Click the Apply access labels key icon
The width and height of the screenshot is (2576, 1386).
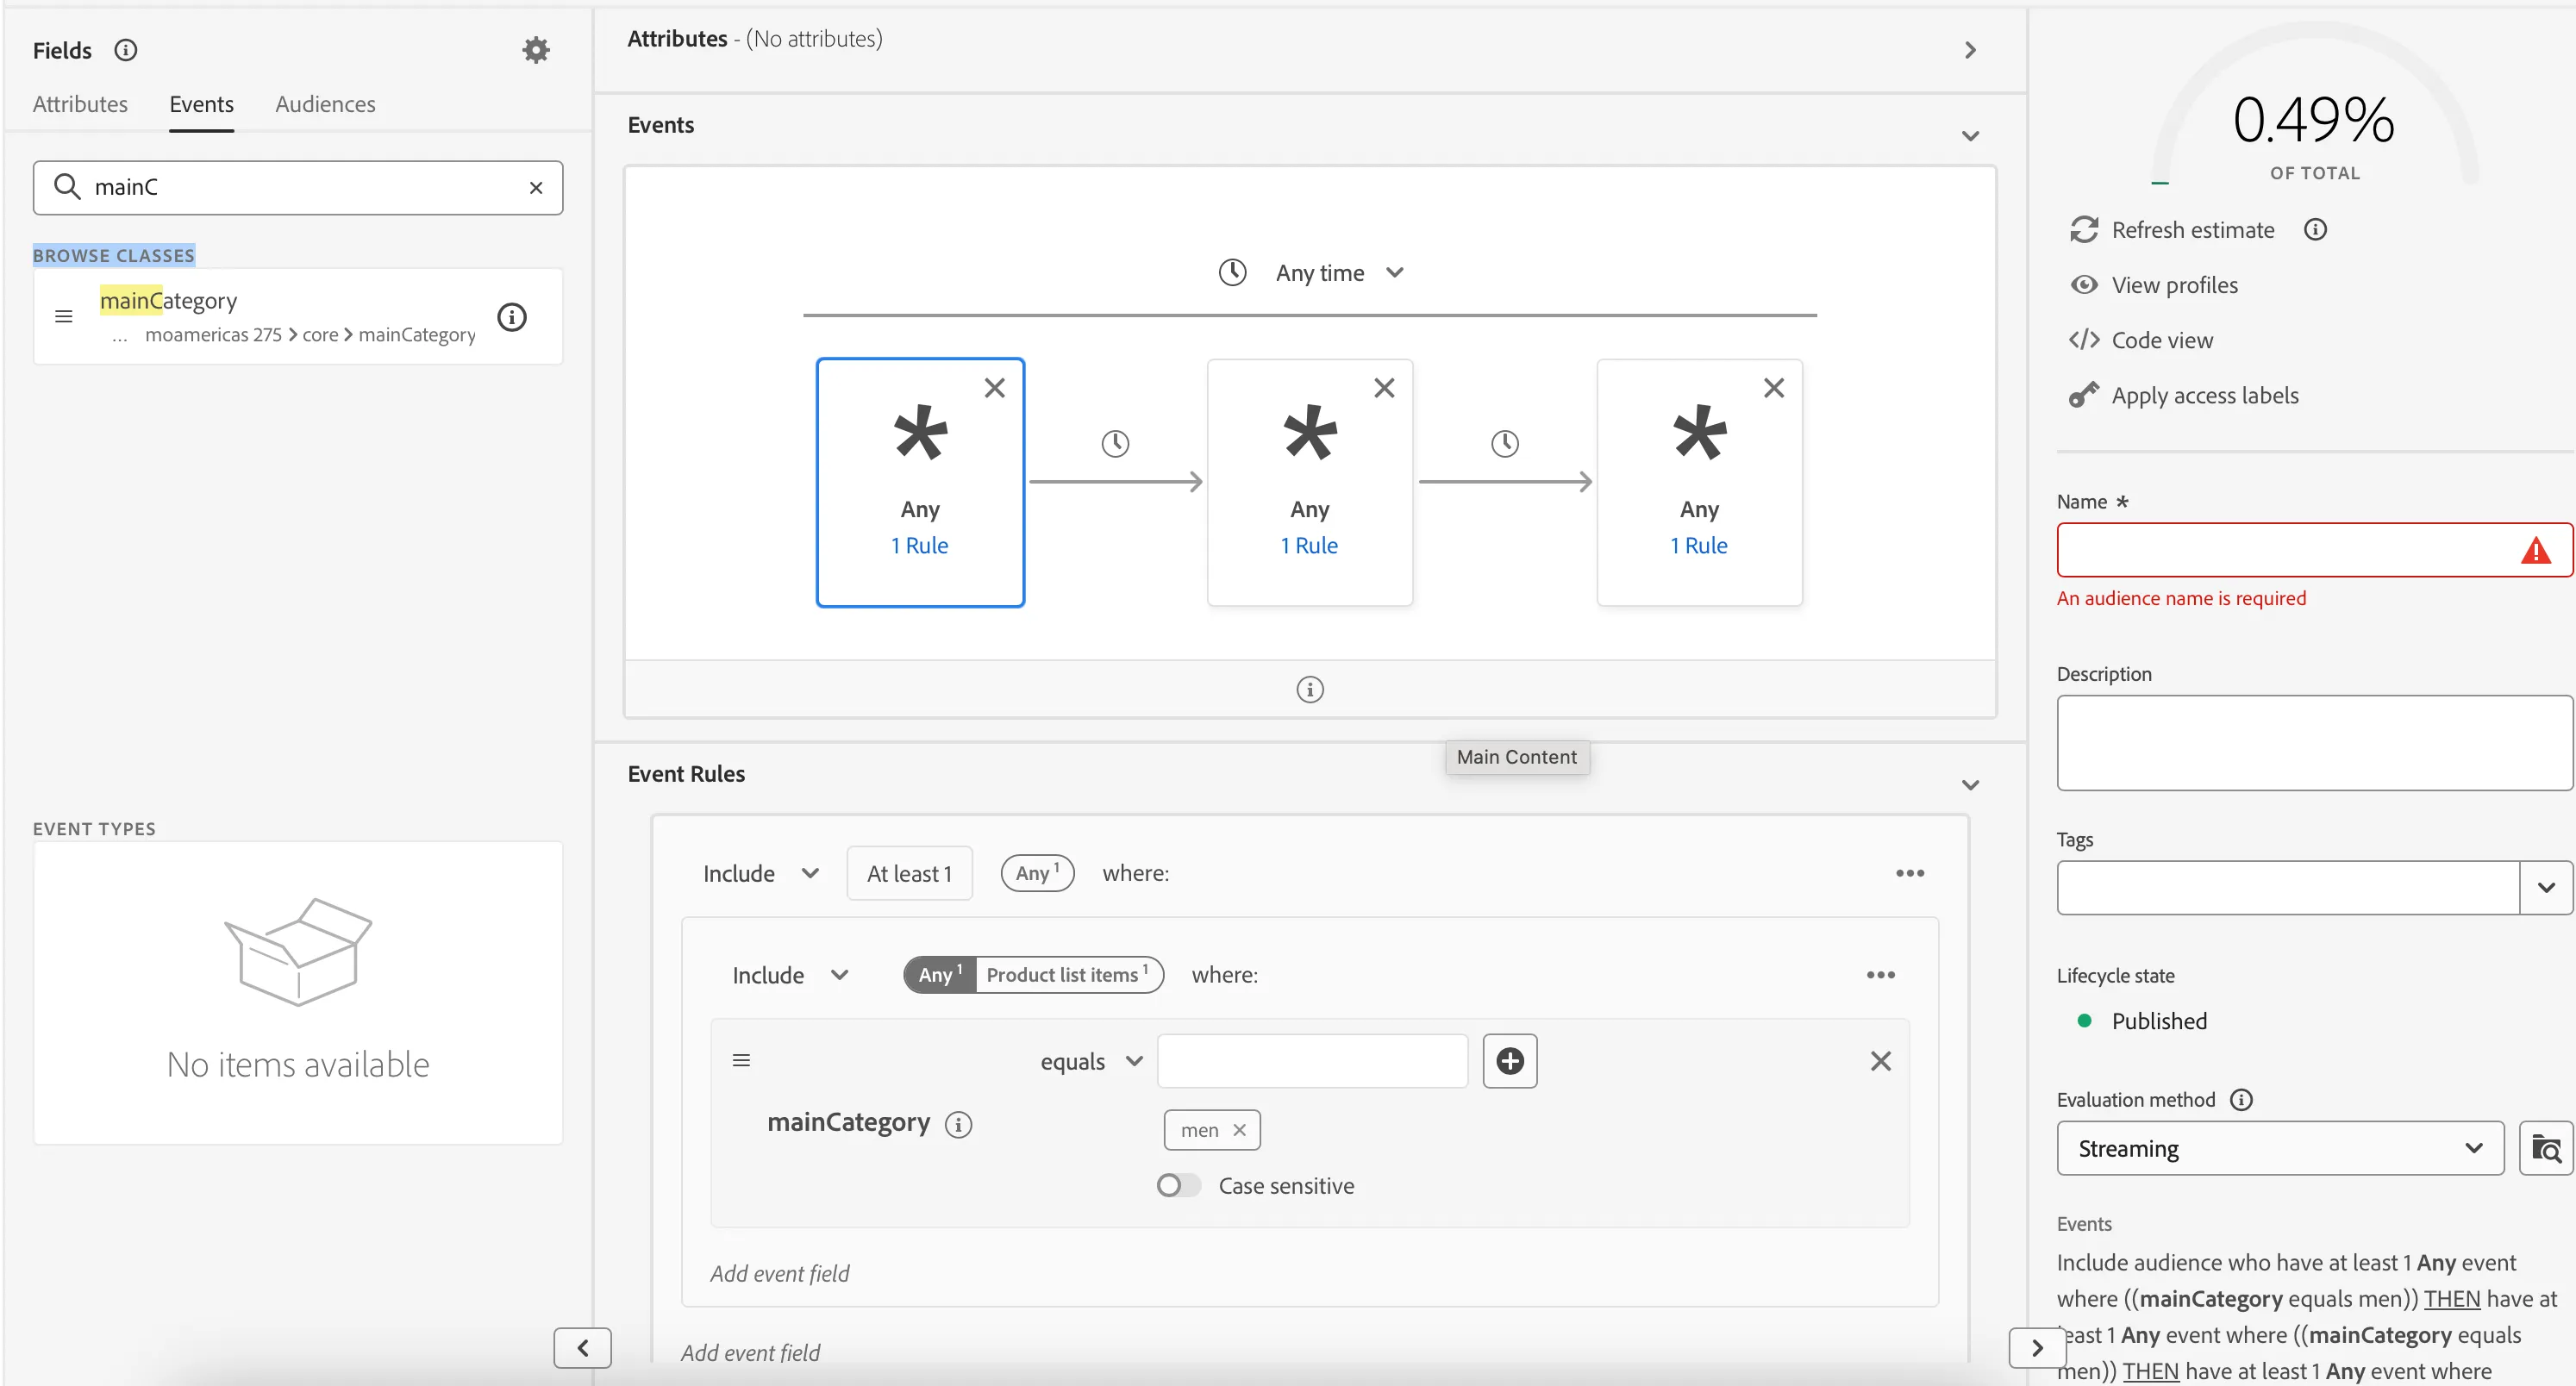coord(2084,395)
